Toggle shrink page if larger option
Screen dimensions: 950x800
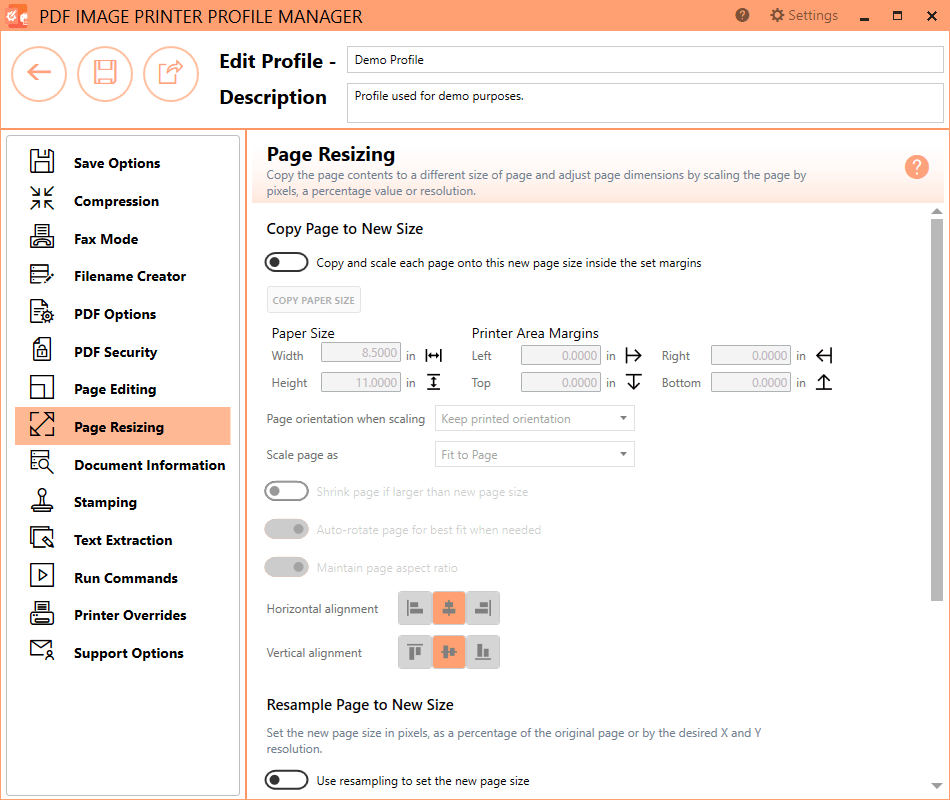286,490
